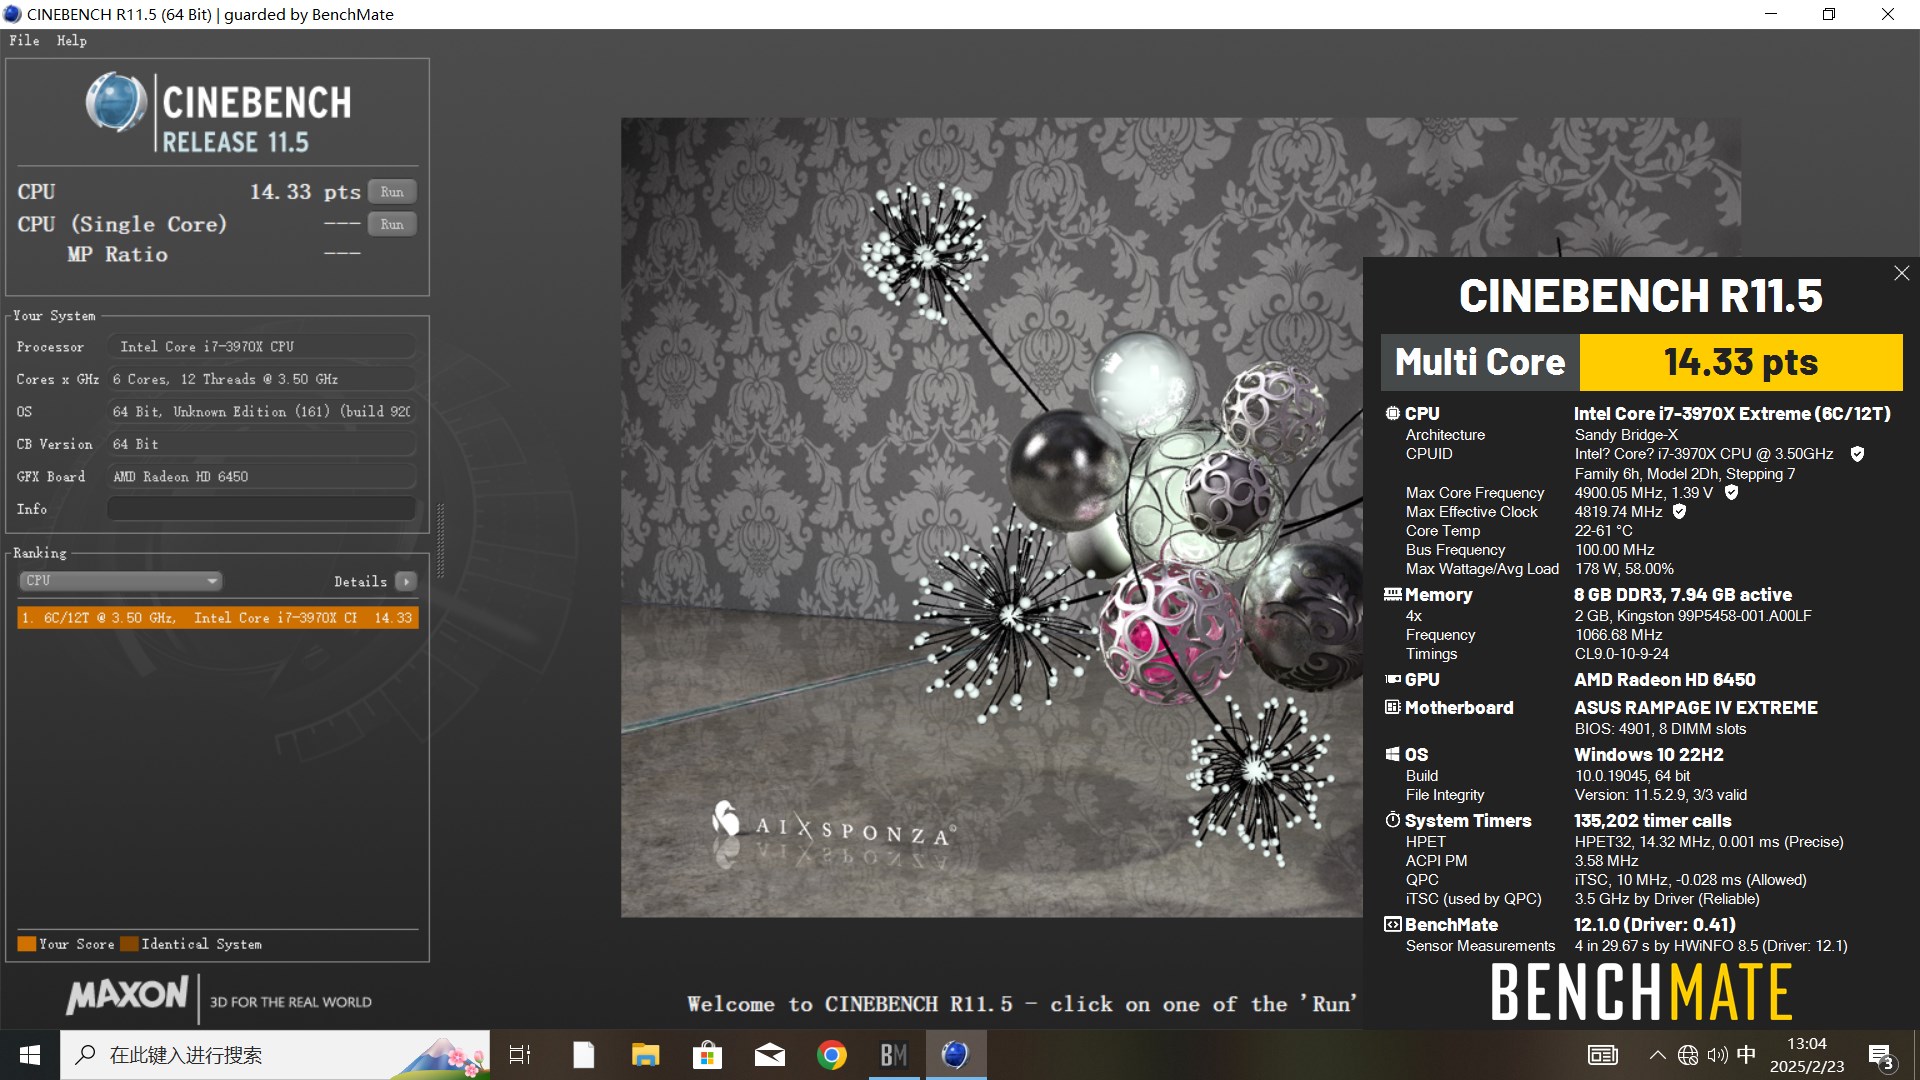Open the clock and date flyout

[1807, 1055]
